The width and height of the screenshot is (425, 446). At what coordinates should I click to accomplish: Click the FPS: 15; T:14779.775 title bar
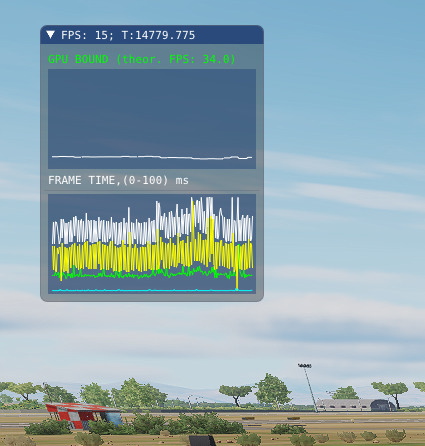pyautogui.click(x=152, y=35)
